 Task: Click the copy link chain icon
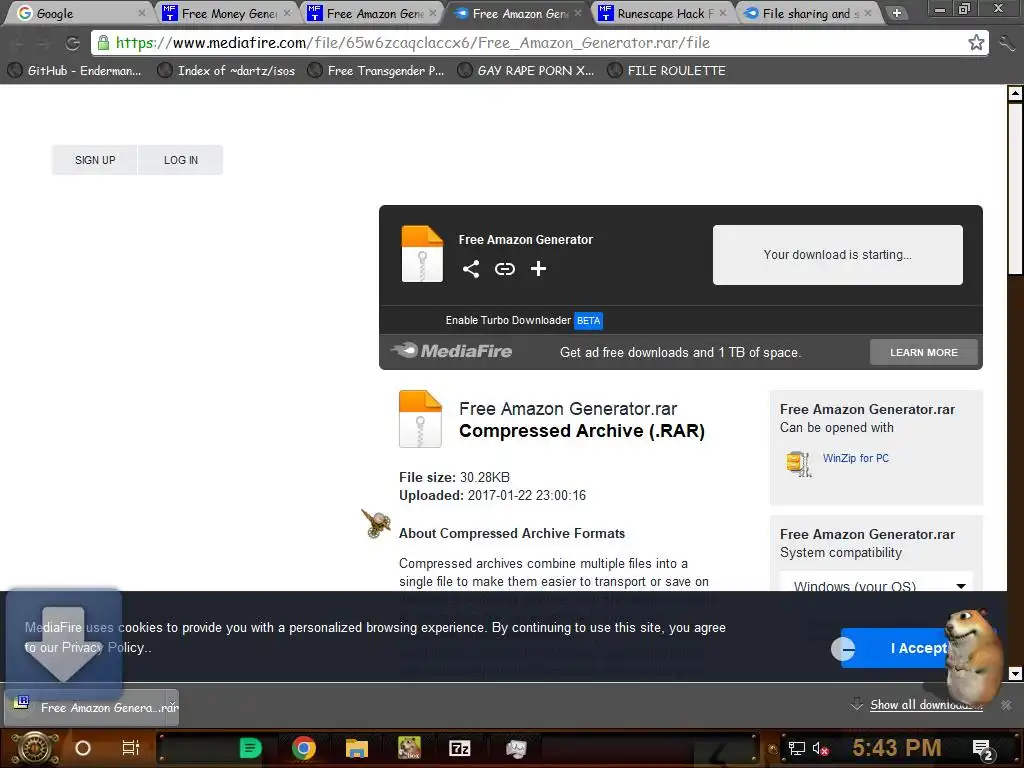[505, 269]
